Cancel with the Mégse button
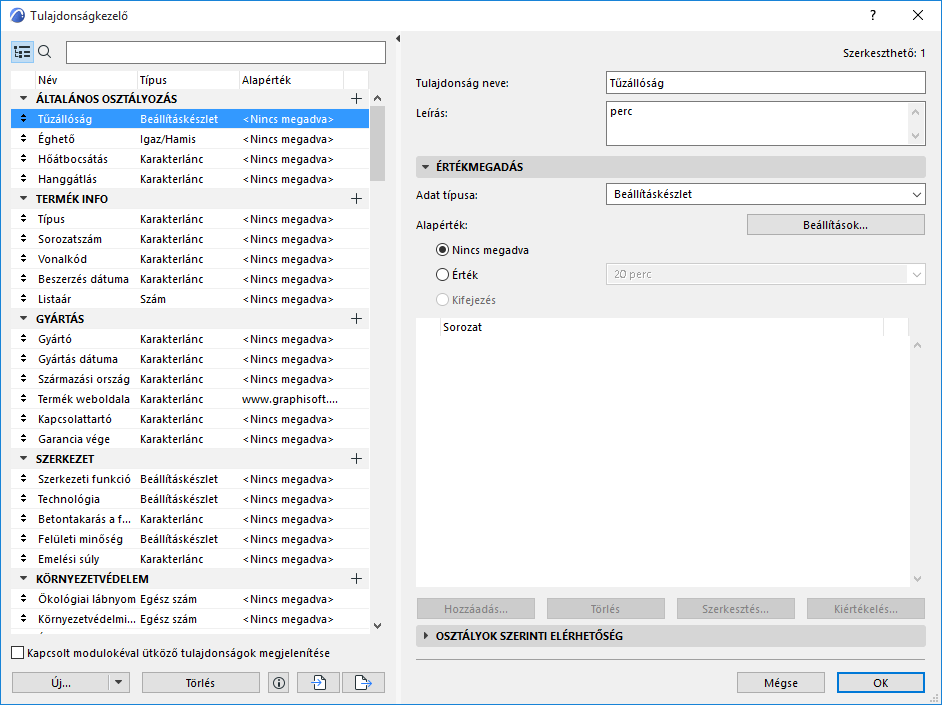Screen dimensions: 942x705 [781, 683]
